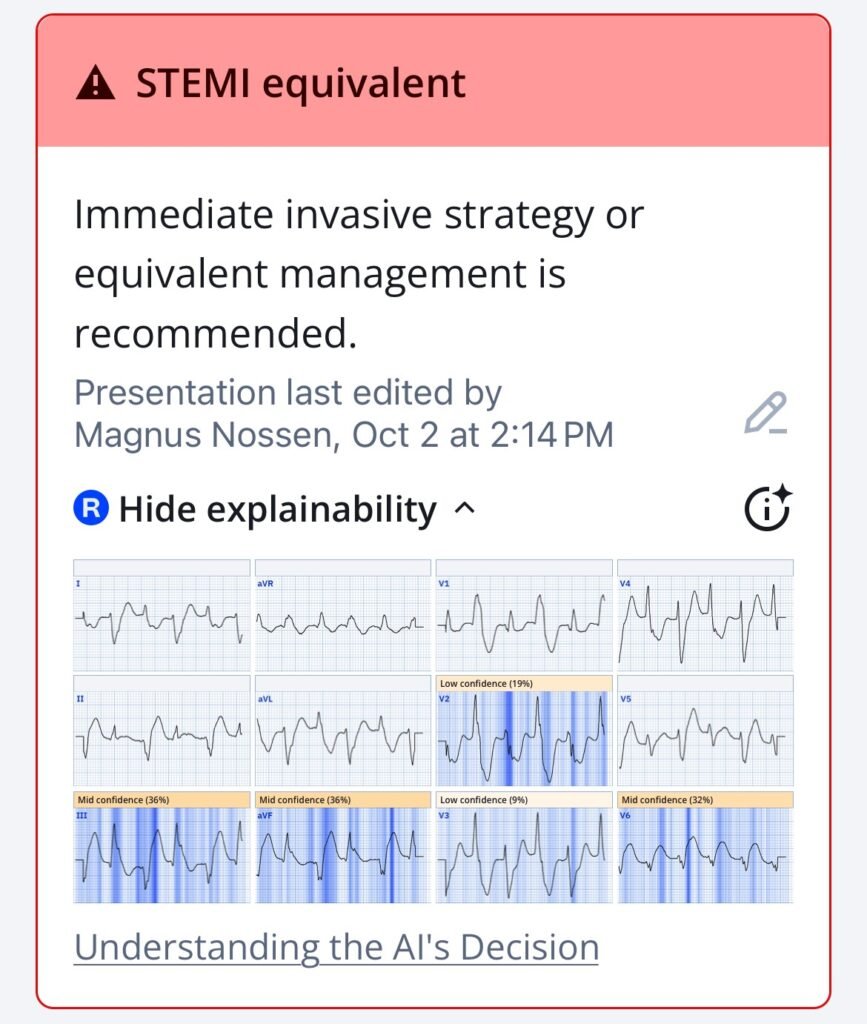Open the AI info sparkle icon
The height and width of the screenshot is (1024, 867).
coord(768,509)
